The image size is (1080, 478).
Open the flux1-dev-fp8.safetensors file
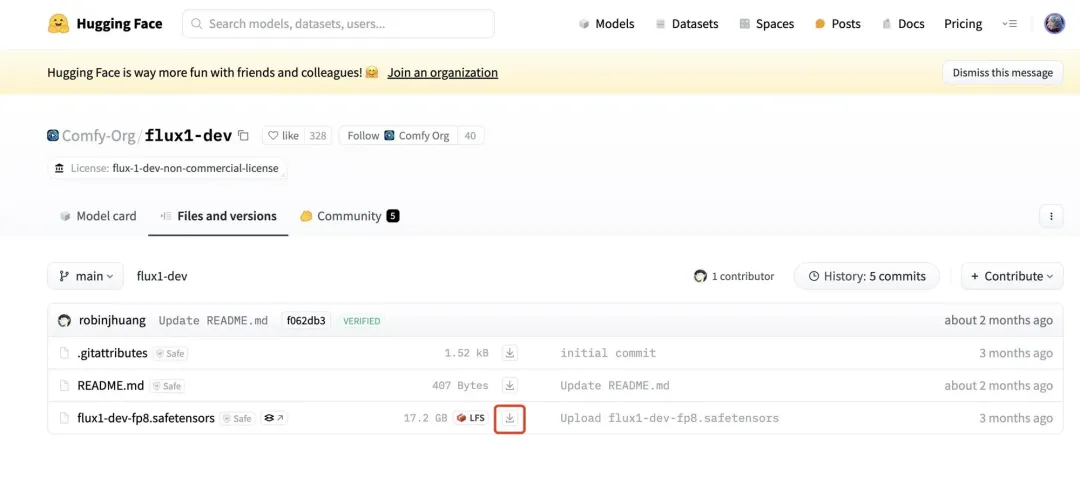[146, 418]
